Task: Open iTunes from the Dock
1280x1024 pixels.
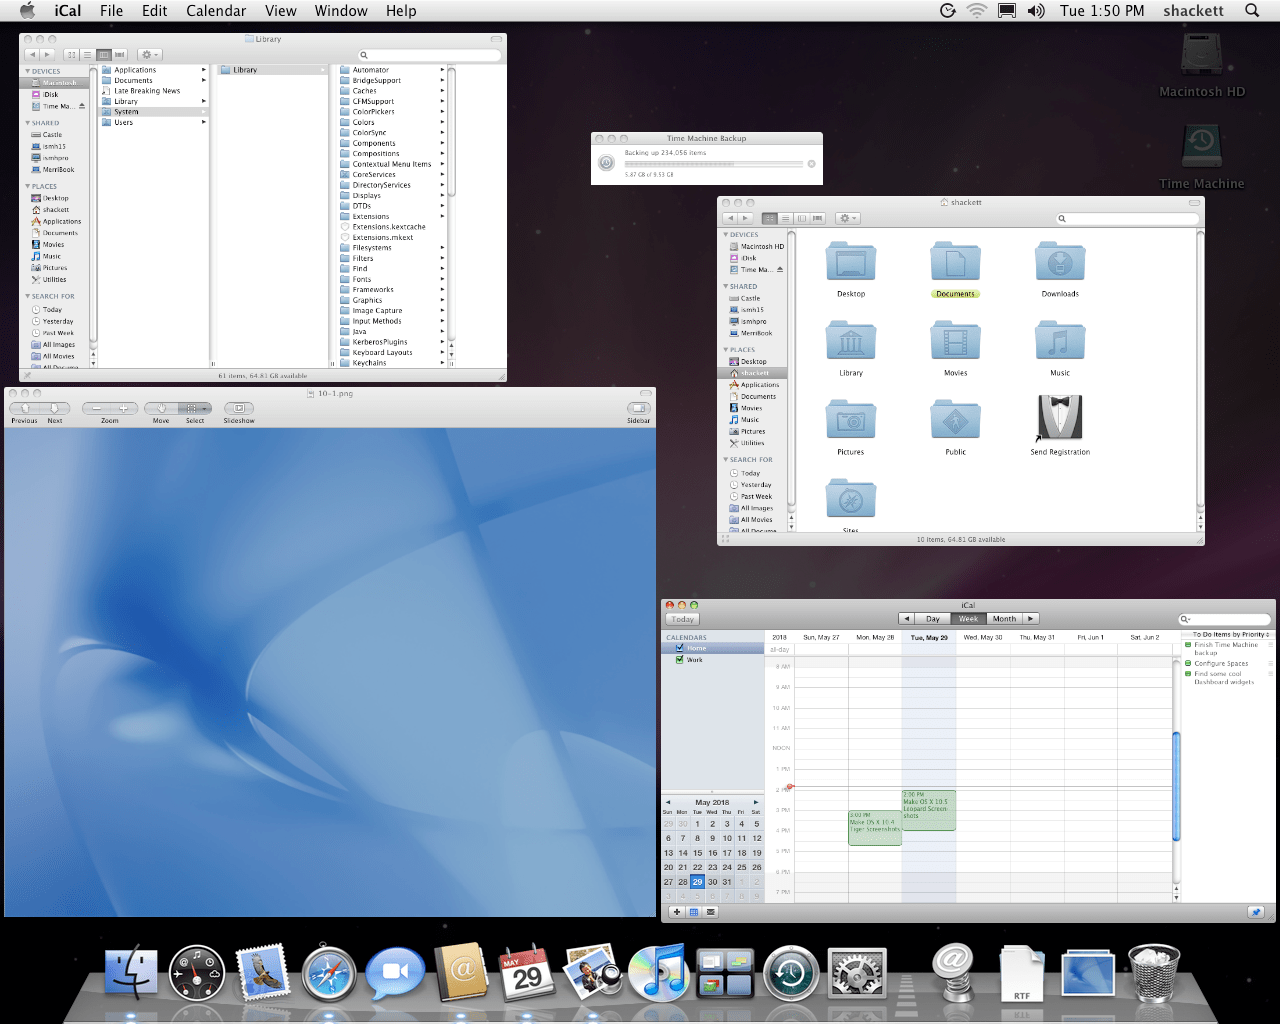Action: coord(657,973)
